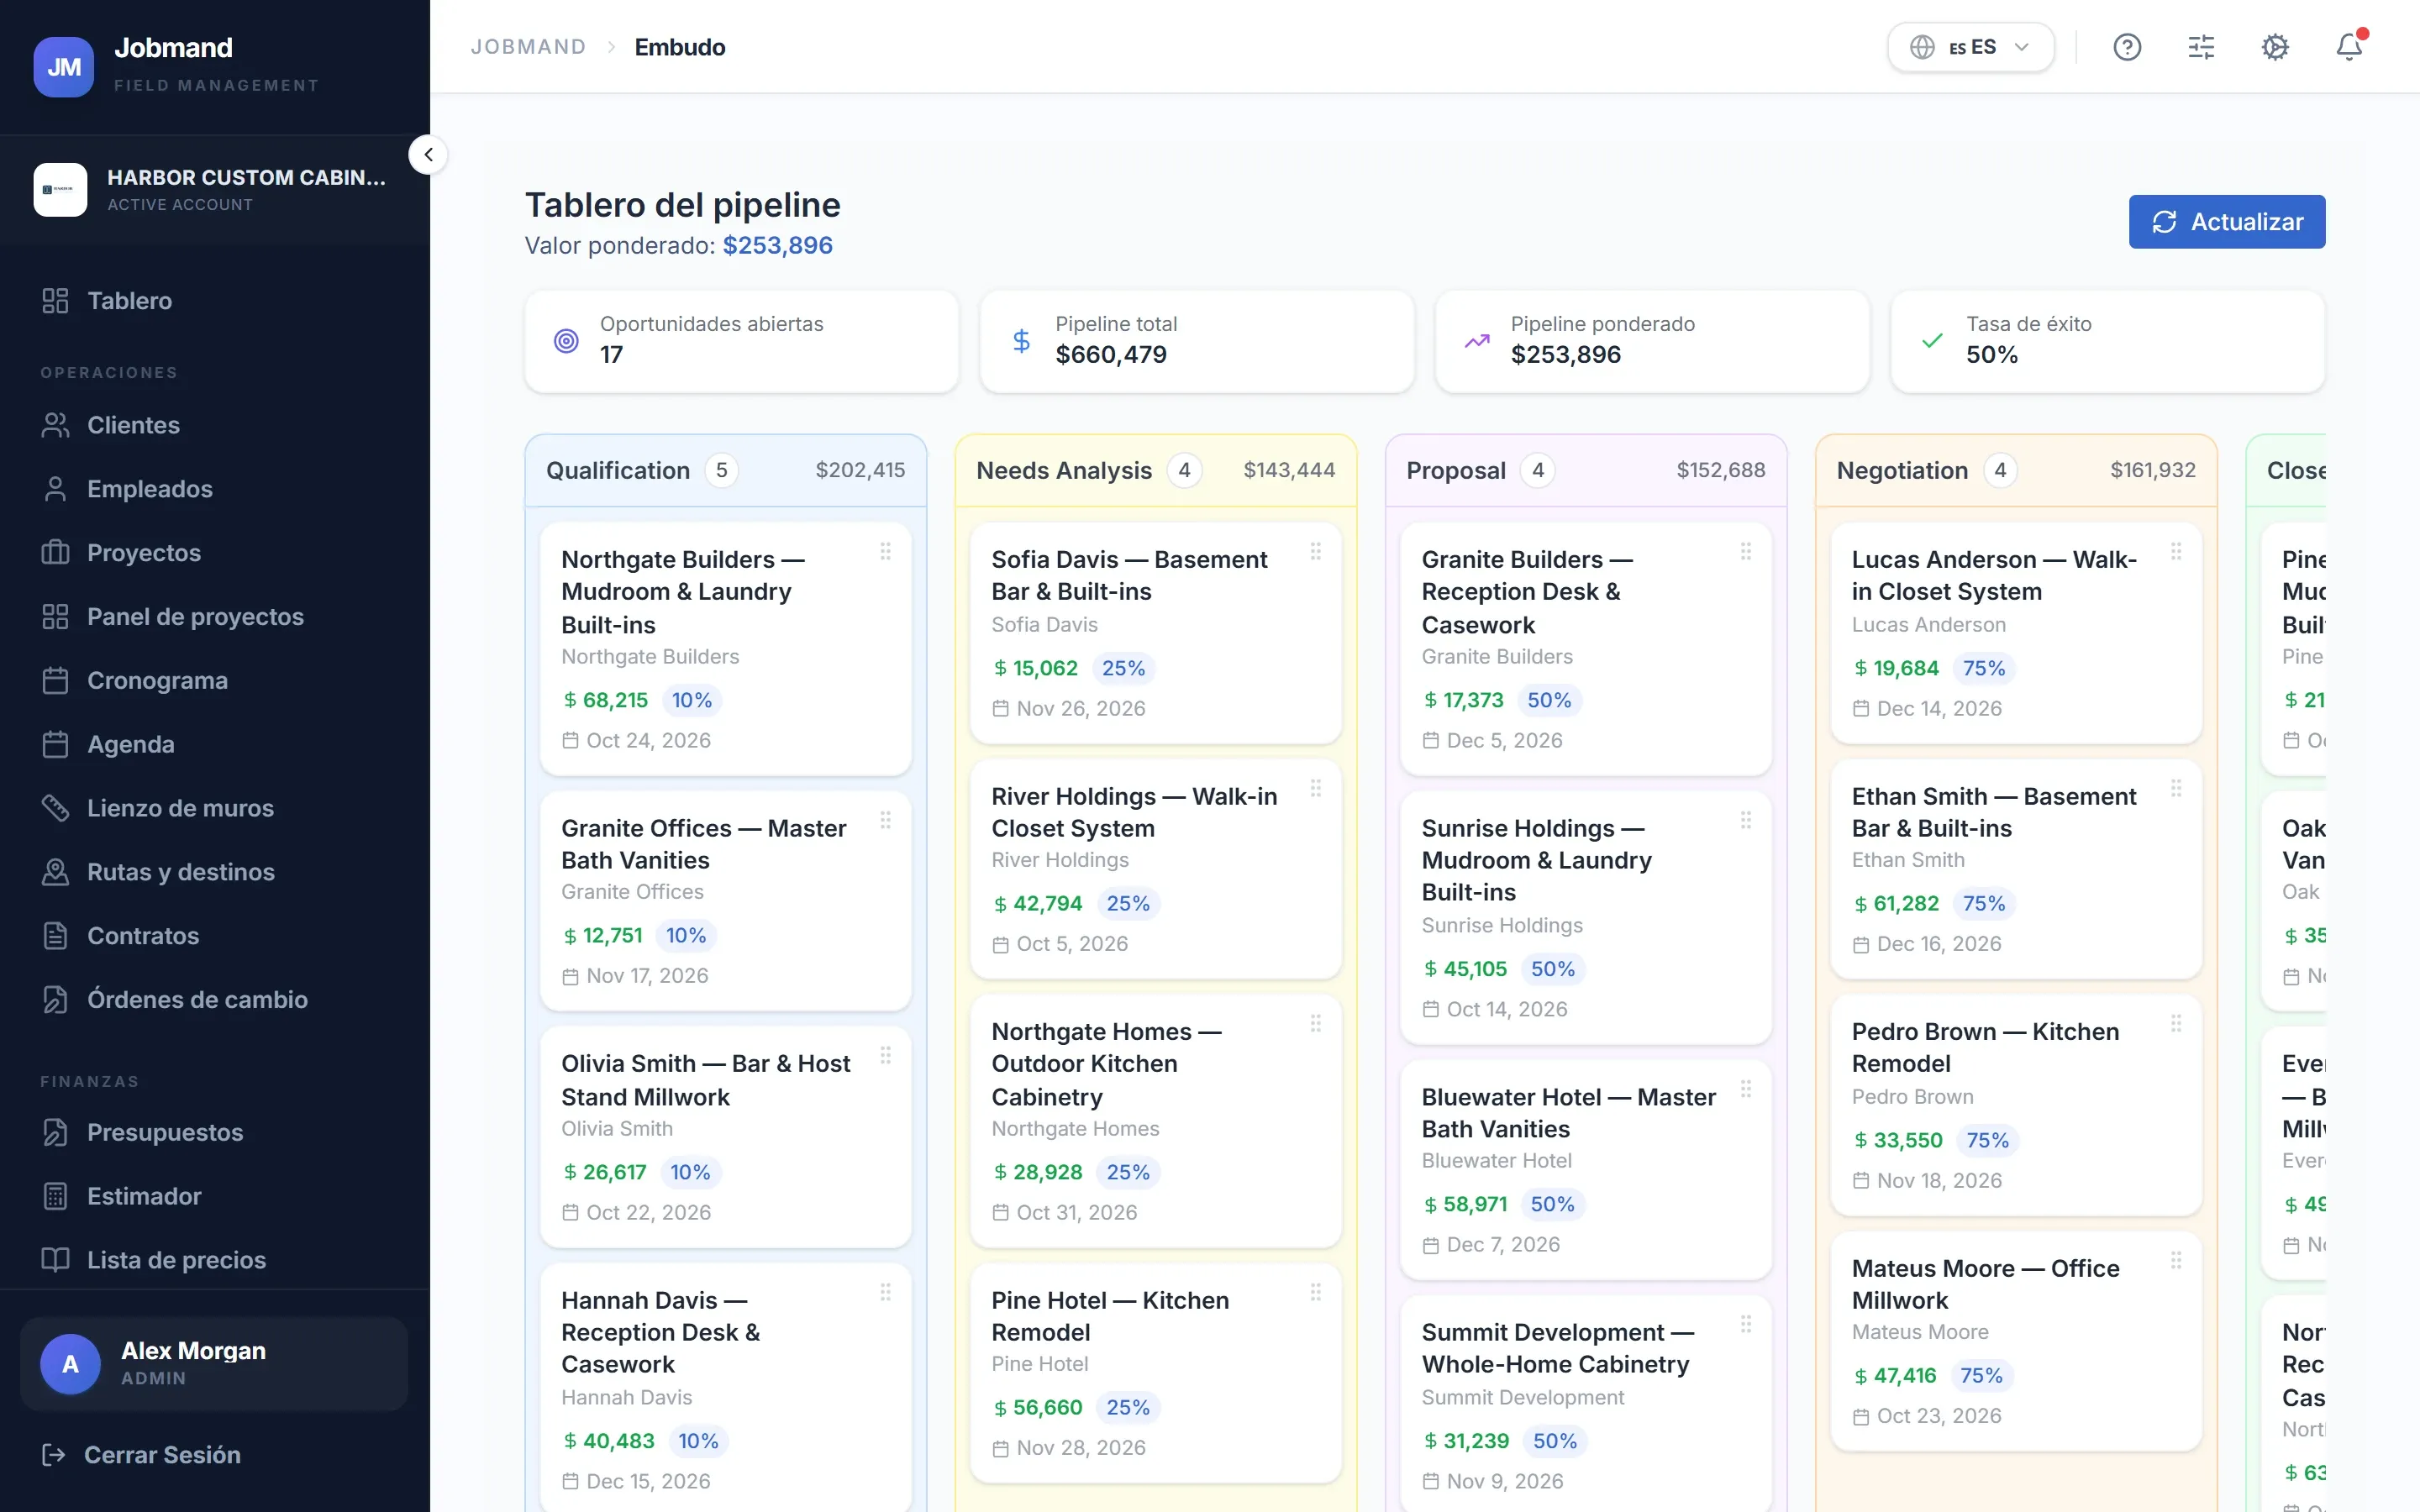Click the Rutas y destinos icon

[x=55, y=872]
